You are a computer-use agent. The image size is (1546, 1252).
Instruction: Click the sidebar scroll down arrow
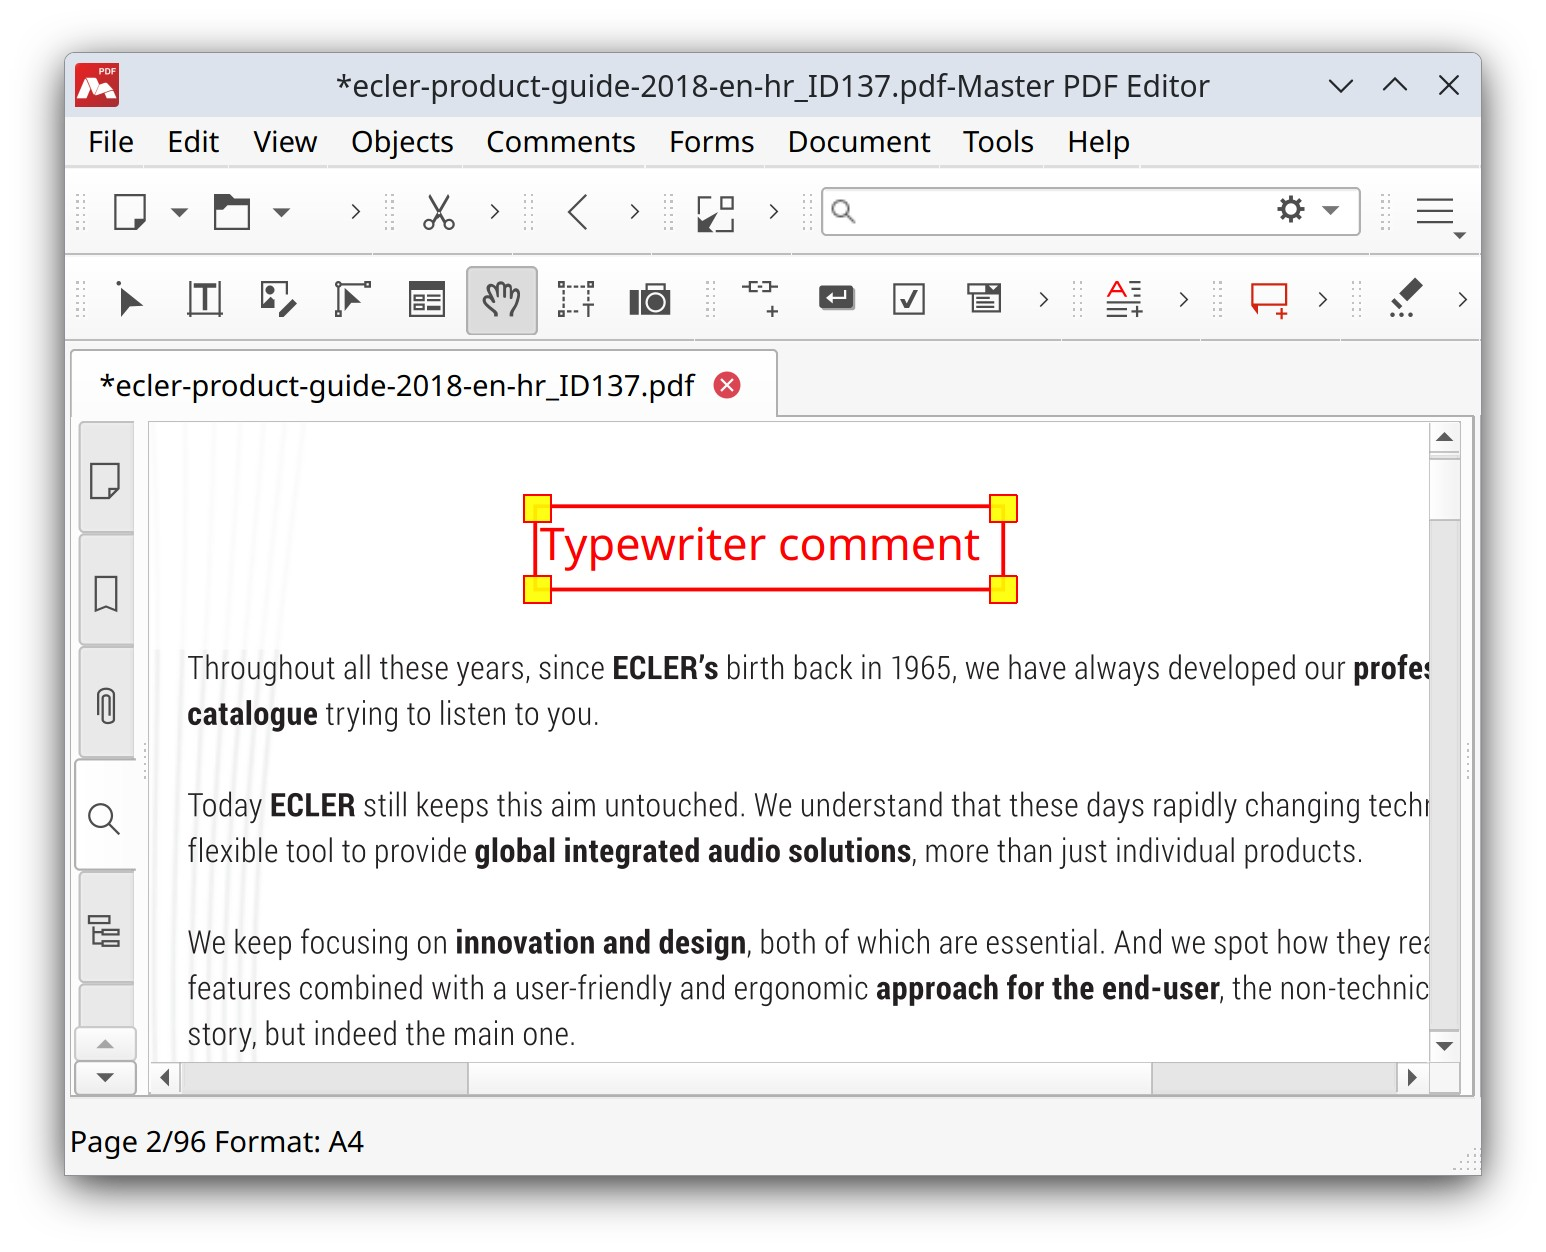[105, 1078]
